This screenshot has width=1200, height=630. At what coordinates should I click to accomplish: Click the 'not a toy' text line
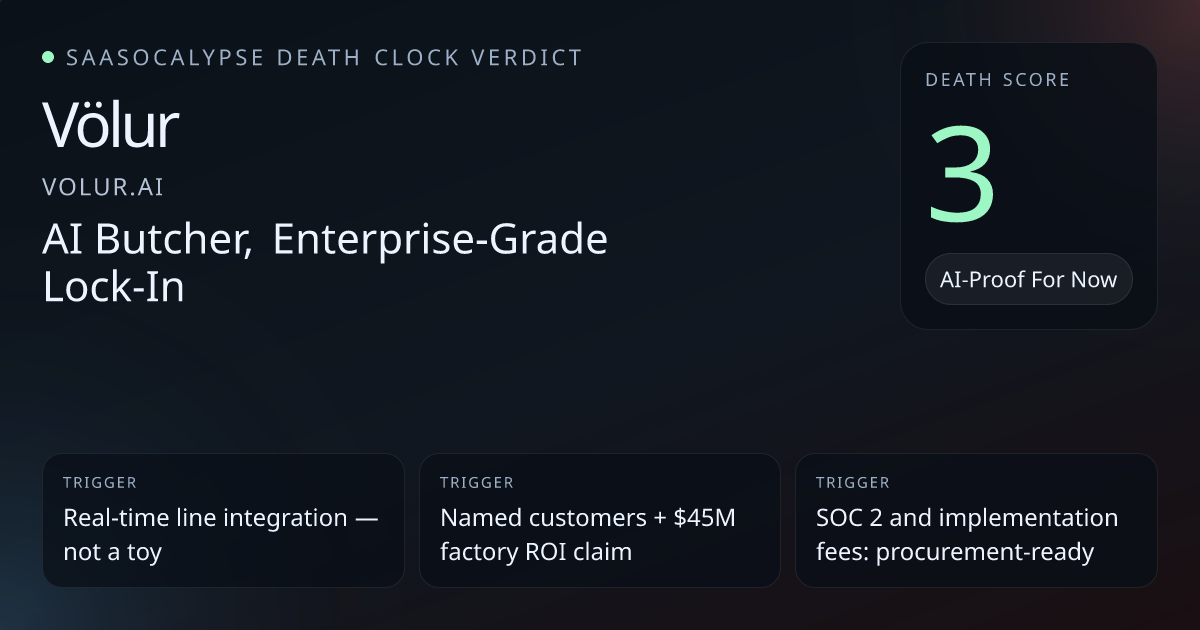112,551
